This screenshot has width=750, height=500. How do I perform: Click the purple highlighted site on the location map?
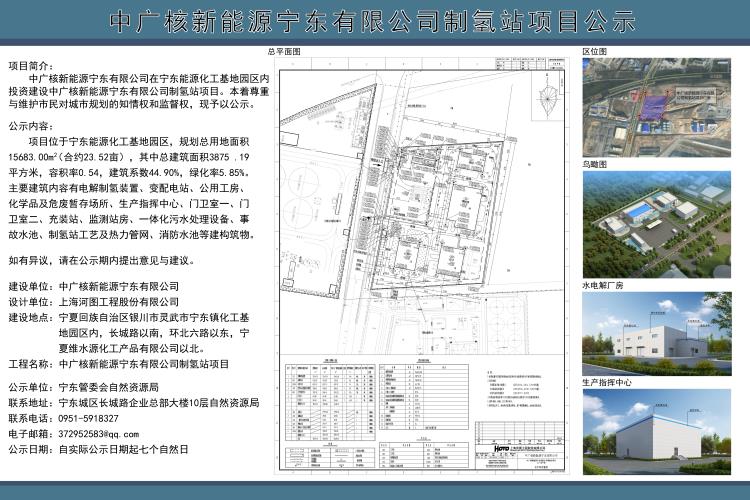coord(652,107)
